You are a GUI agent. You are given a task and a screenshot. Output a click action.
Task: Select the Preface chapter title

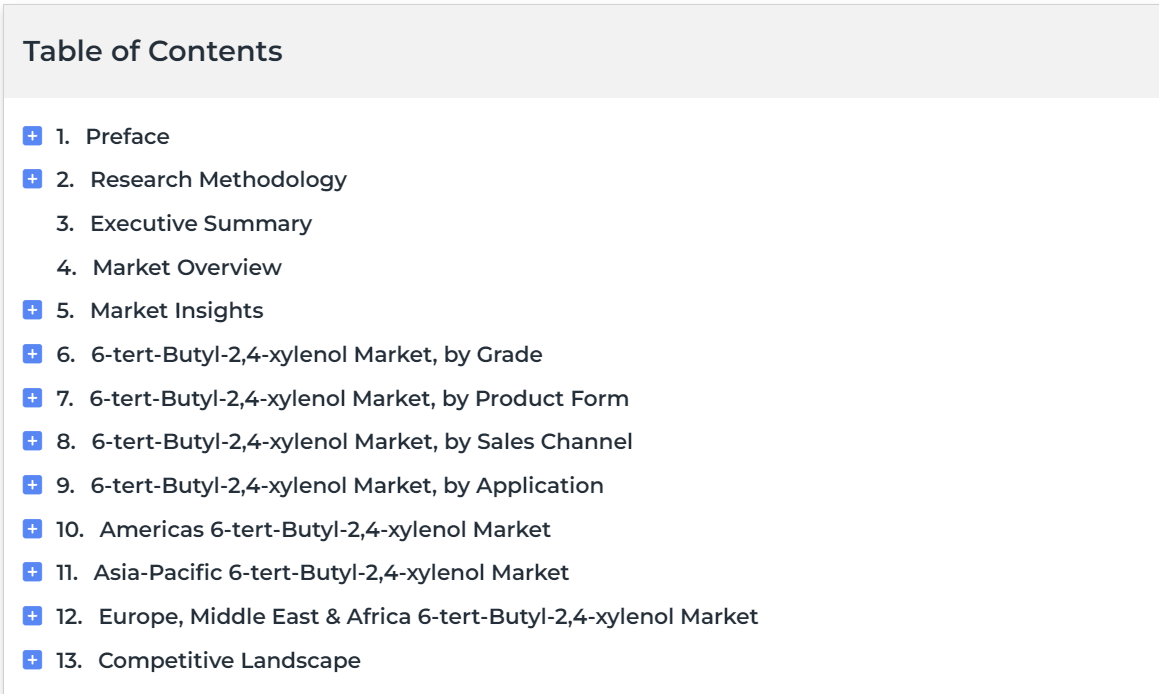tap(128, 136)
